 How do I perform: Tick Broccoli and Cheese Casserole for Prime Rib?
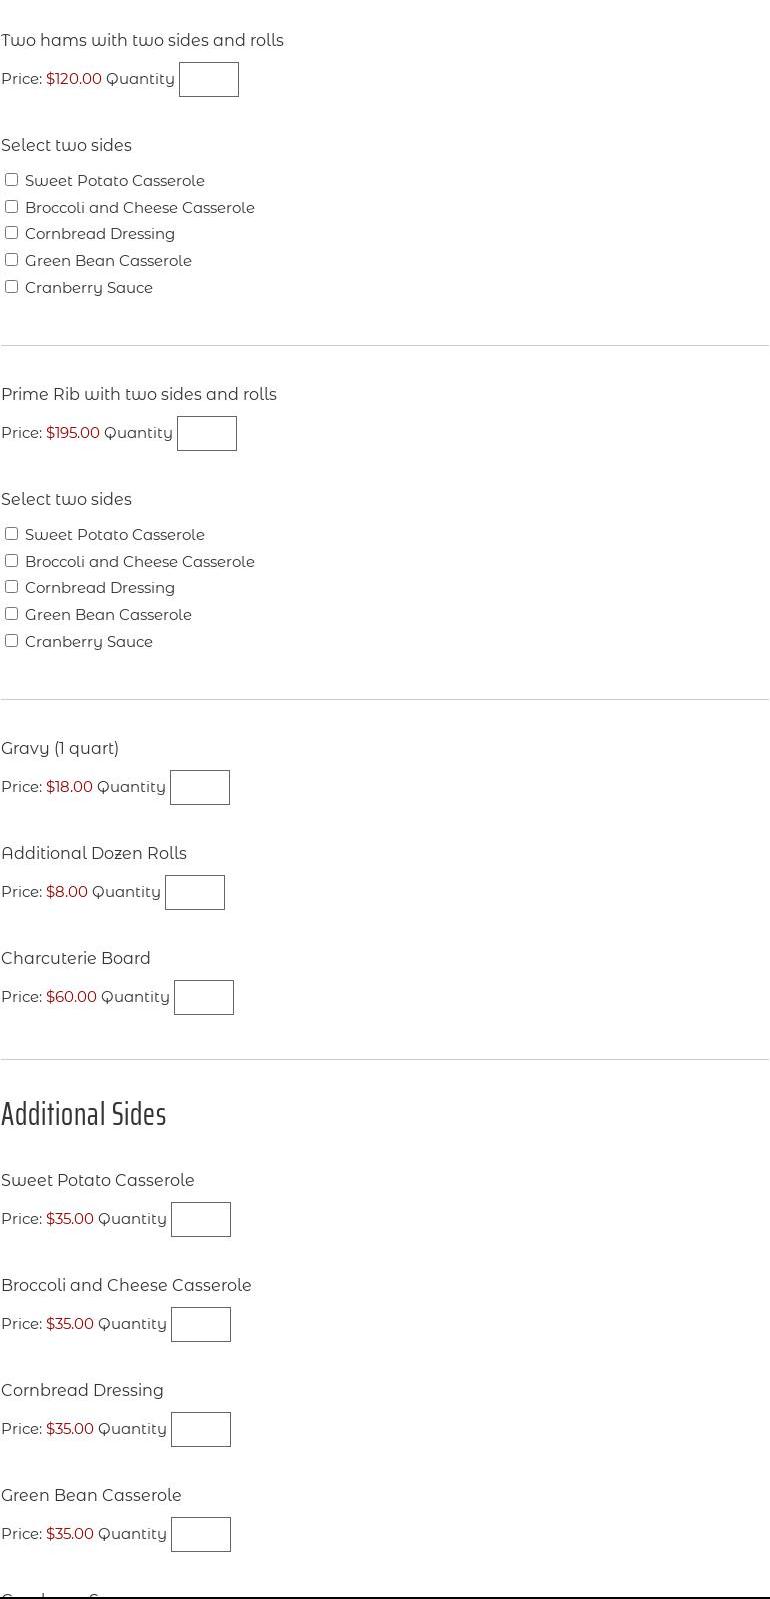click(x=12, y=561)
